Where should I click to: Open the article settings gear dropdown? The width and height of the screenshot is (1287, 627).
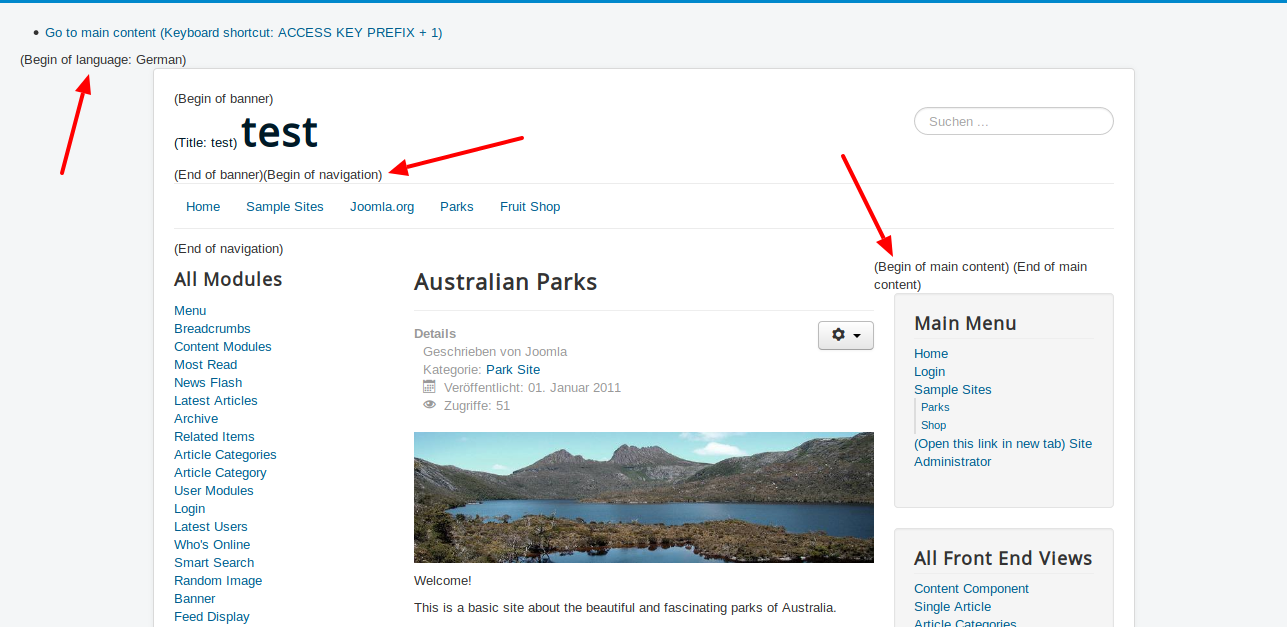click(845, 335)
